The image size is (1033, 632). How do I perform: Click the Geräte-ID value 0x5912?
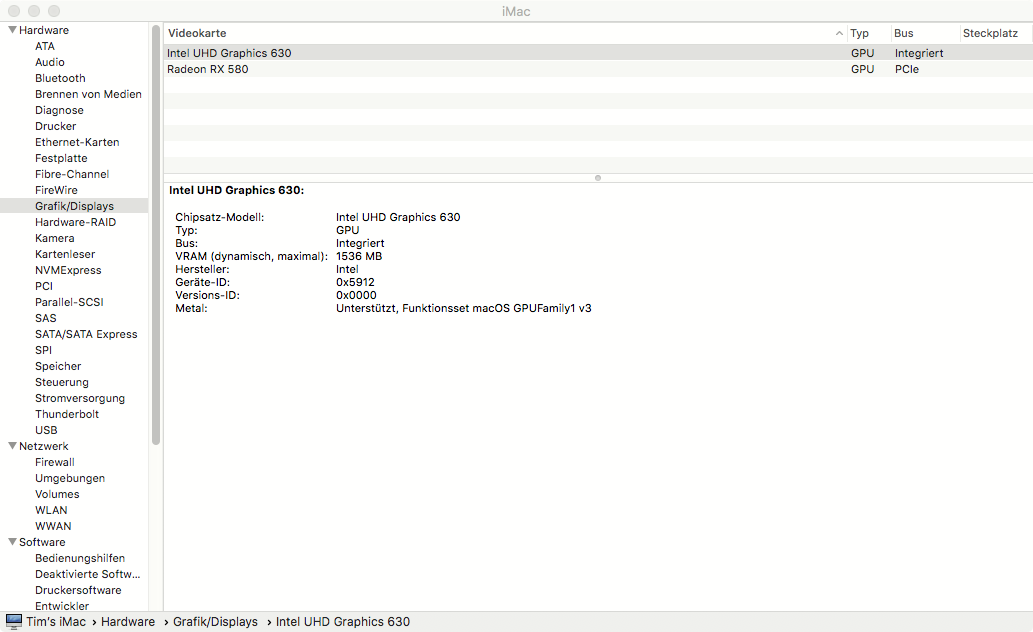355,282
